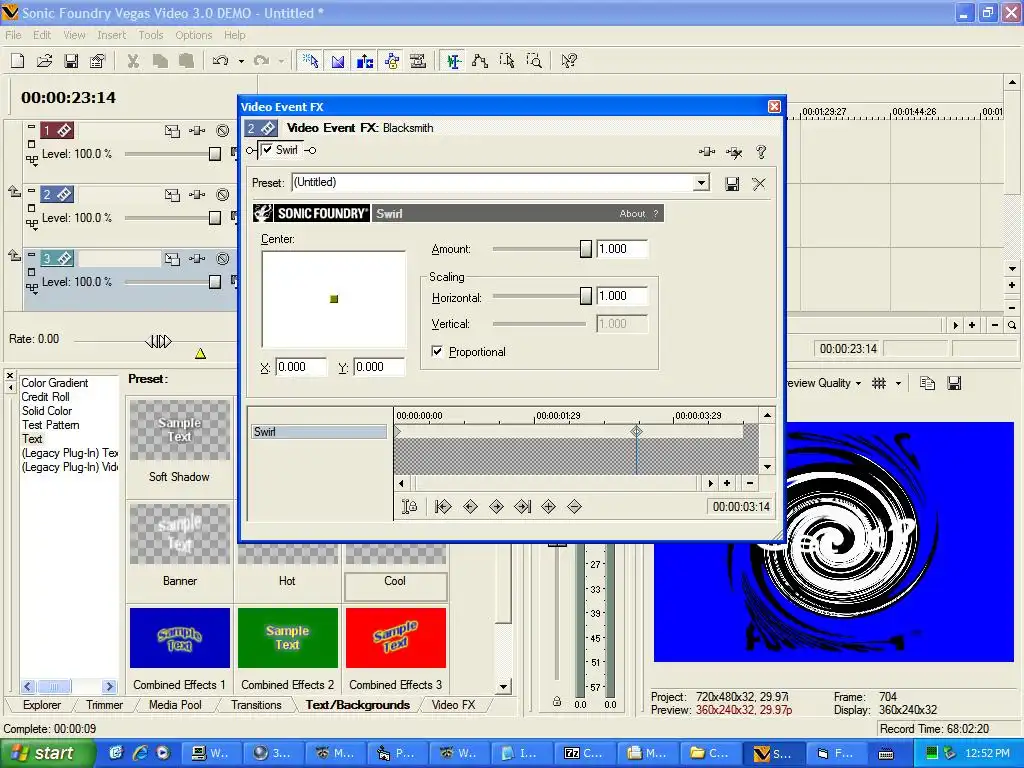Open compositing mode menu on track 3
This screenshot has height=768, width=1024.
point(31,287)
